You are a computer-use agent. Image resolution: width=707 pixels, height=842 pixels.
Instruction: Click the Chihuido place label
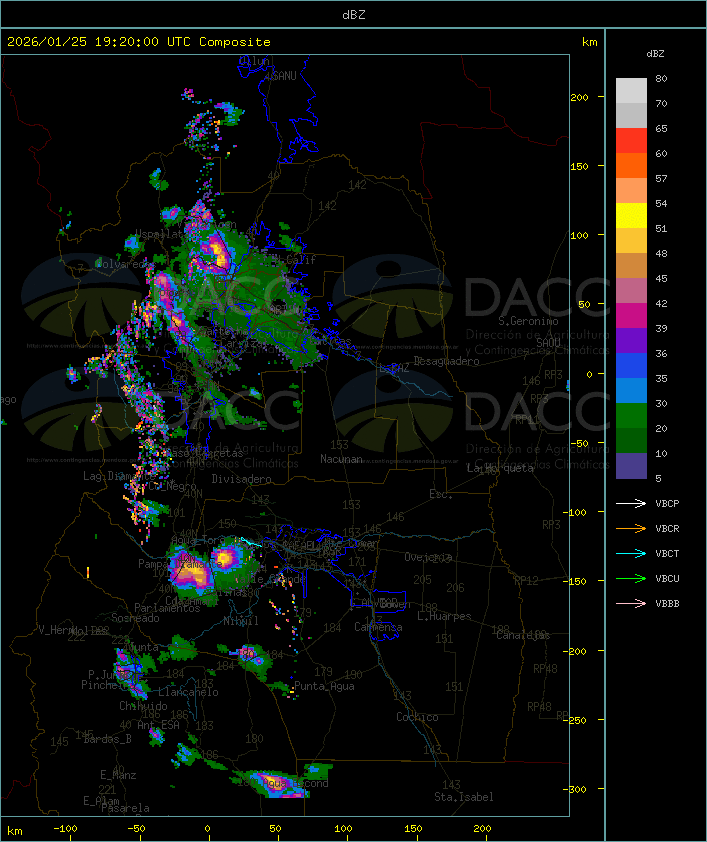(x=143, y=706)
